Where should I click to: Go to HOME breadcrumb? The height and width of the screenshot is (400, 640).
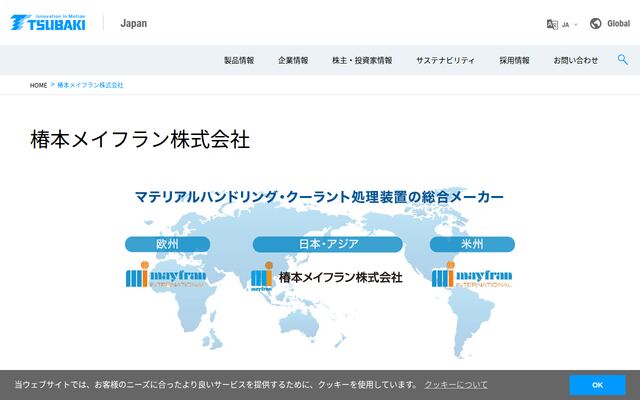tap(38, 85)
